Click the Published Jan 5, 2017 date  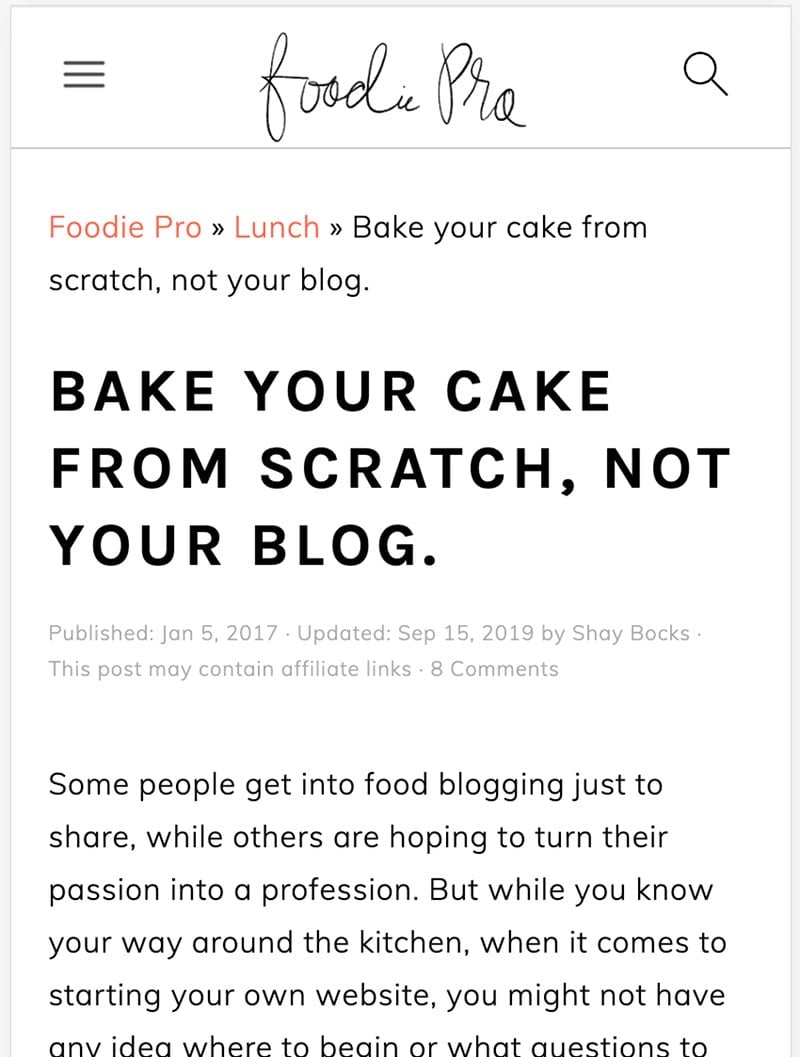(x=163, y=633)
